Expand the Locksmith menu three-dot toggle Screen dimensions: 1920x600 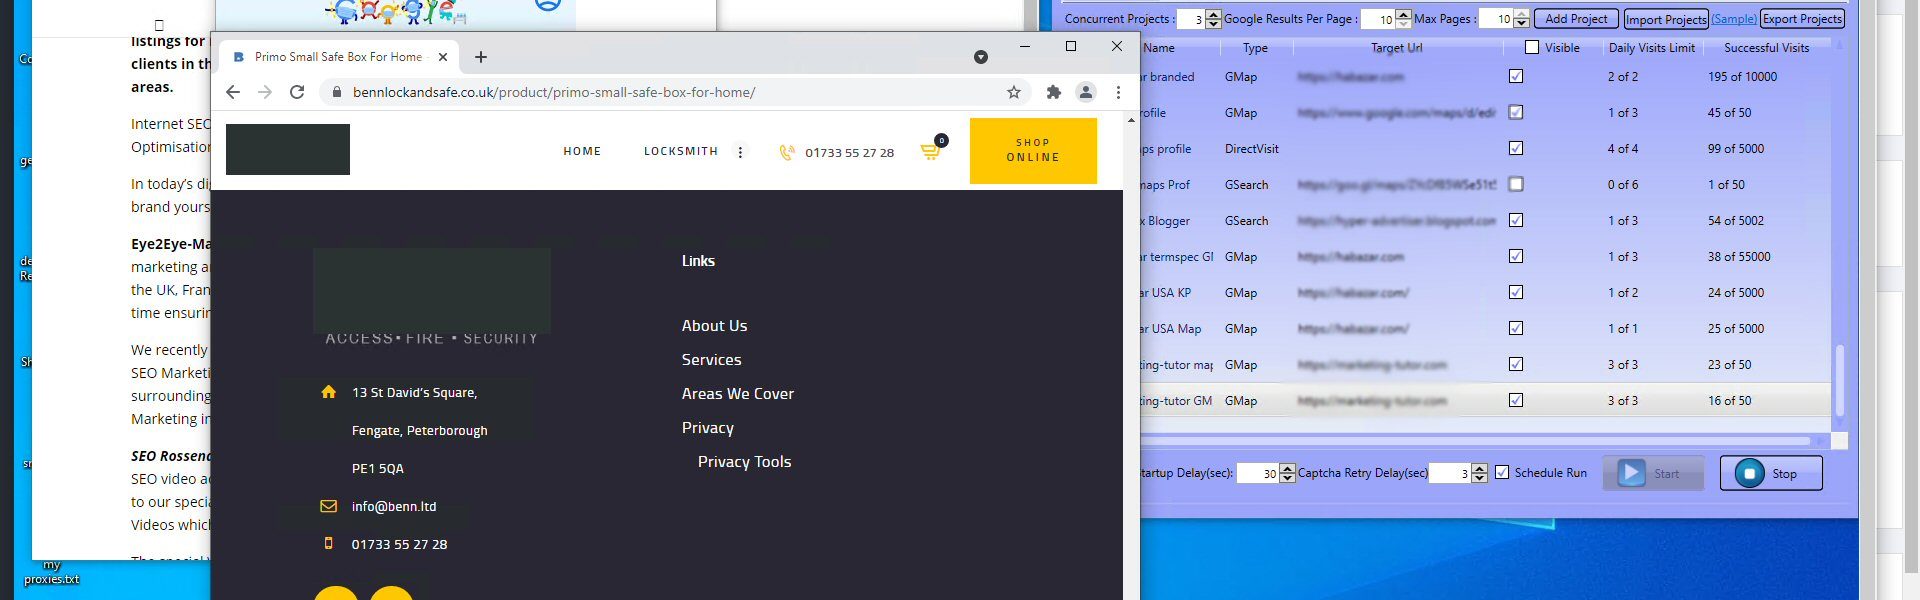740,152
